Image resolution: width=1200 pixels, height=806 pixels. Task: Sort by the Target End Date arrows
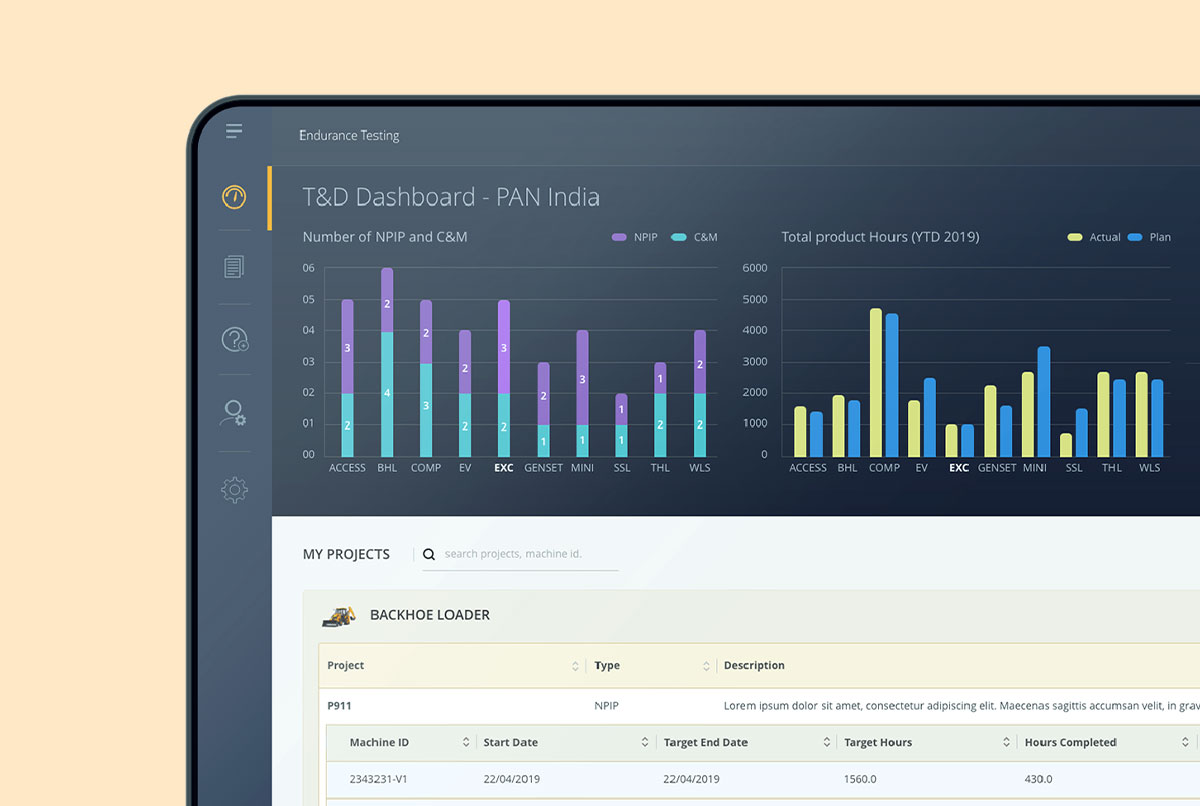click(826, 743)
